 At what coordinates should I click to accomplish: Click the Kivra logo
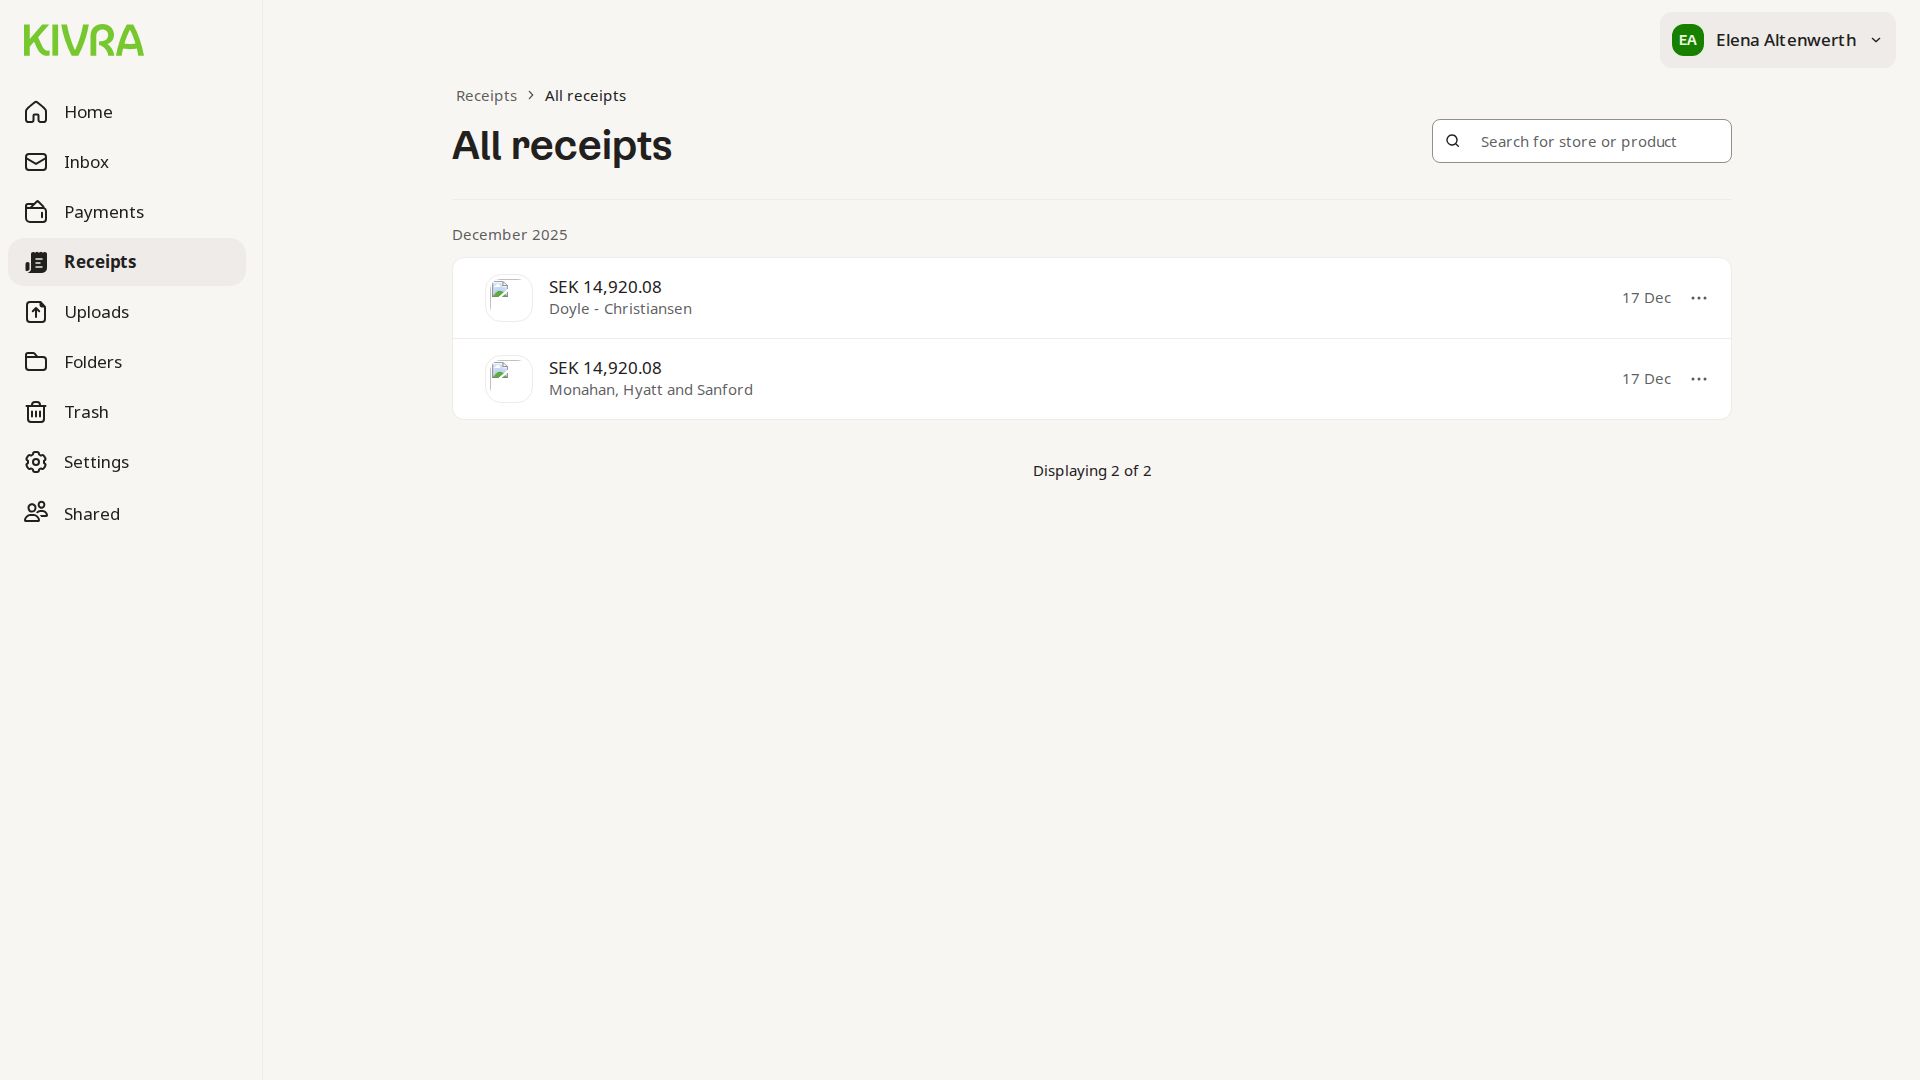point(84,41)
